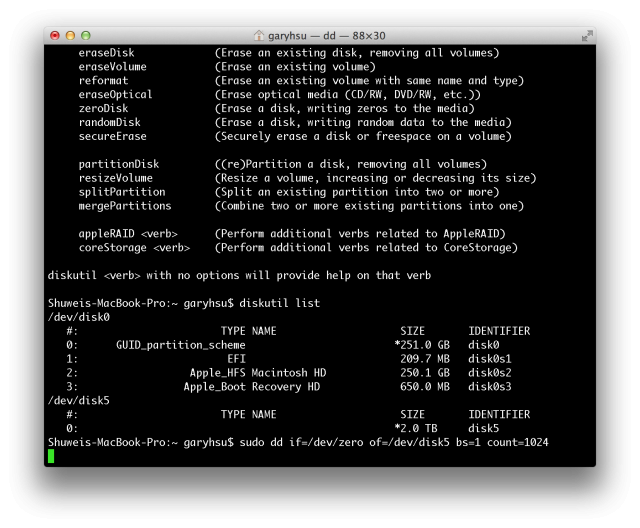640x528 pixels.
Task: Click the window title 'garyhsu — dd — 88×30'
Action: 327,36
